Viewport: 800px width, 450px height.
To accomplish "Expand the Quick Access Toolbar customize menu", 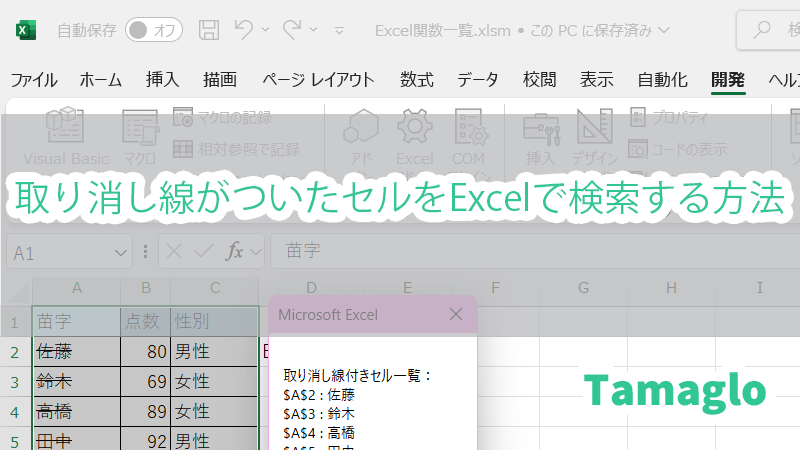I will [339, 31].
